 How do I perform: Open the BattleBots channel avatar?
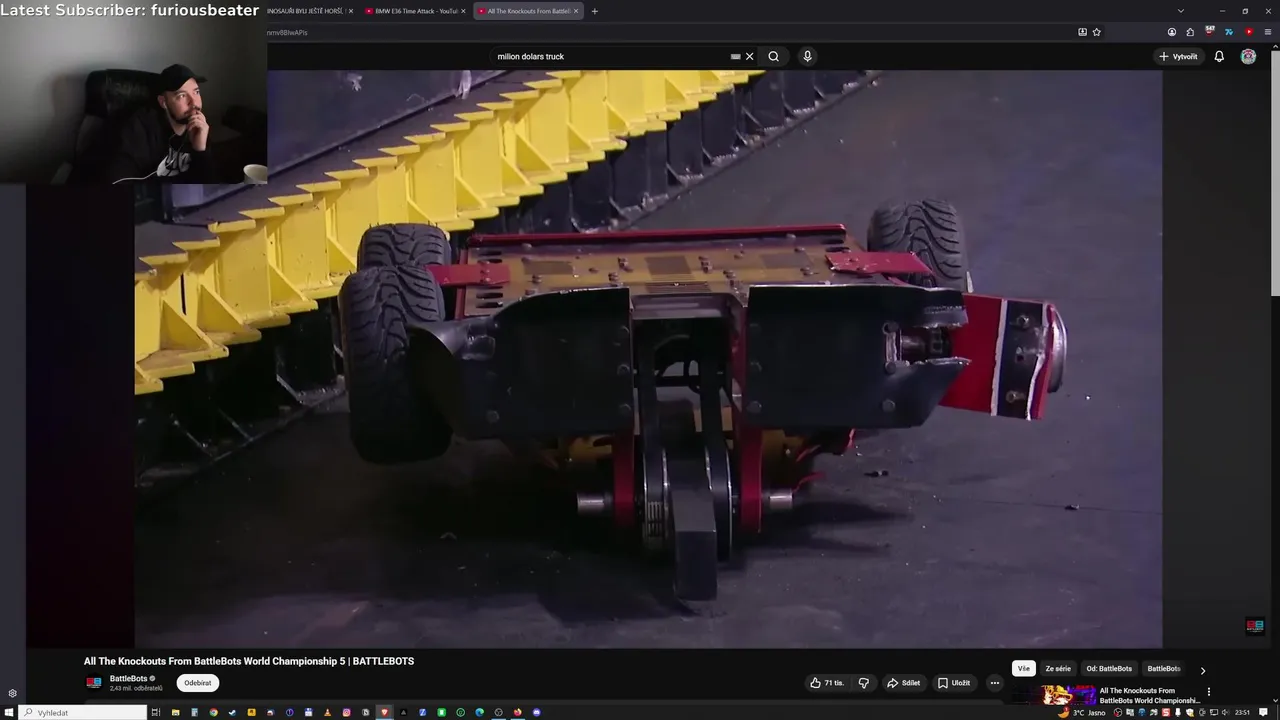coord(93,683)
